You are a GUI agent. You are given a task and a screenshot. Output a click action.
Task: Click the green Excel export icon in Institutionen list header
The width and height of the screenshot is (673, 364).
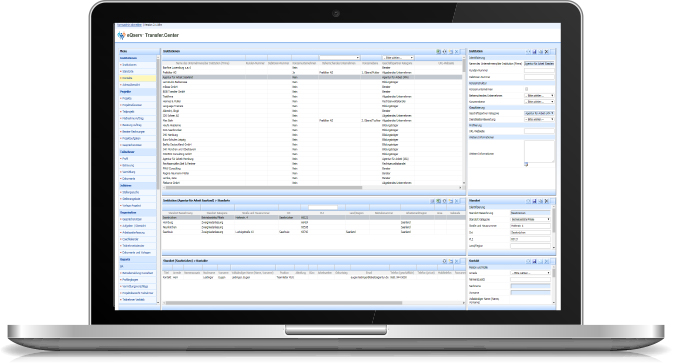click(438, 52)
